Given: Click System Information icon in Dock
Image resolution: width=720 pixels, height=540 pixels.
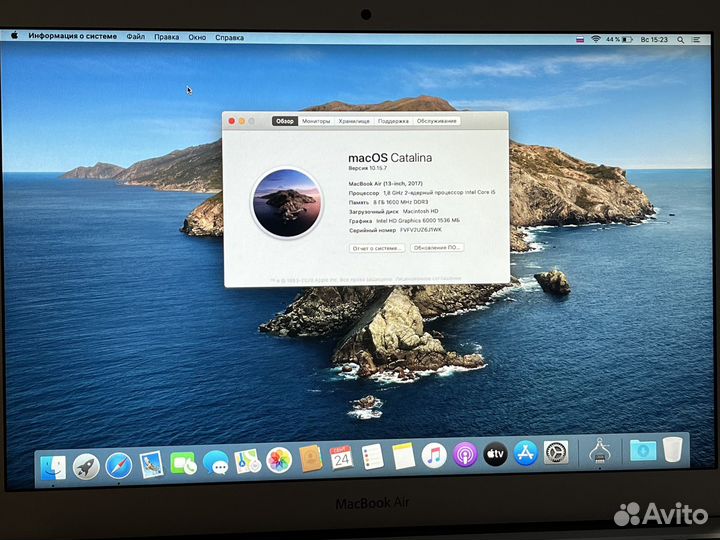Looking at the screenshot, I should click(x=599, y=451).
